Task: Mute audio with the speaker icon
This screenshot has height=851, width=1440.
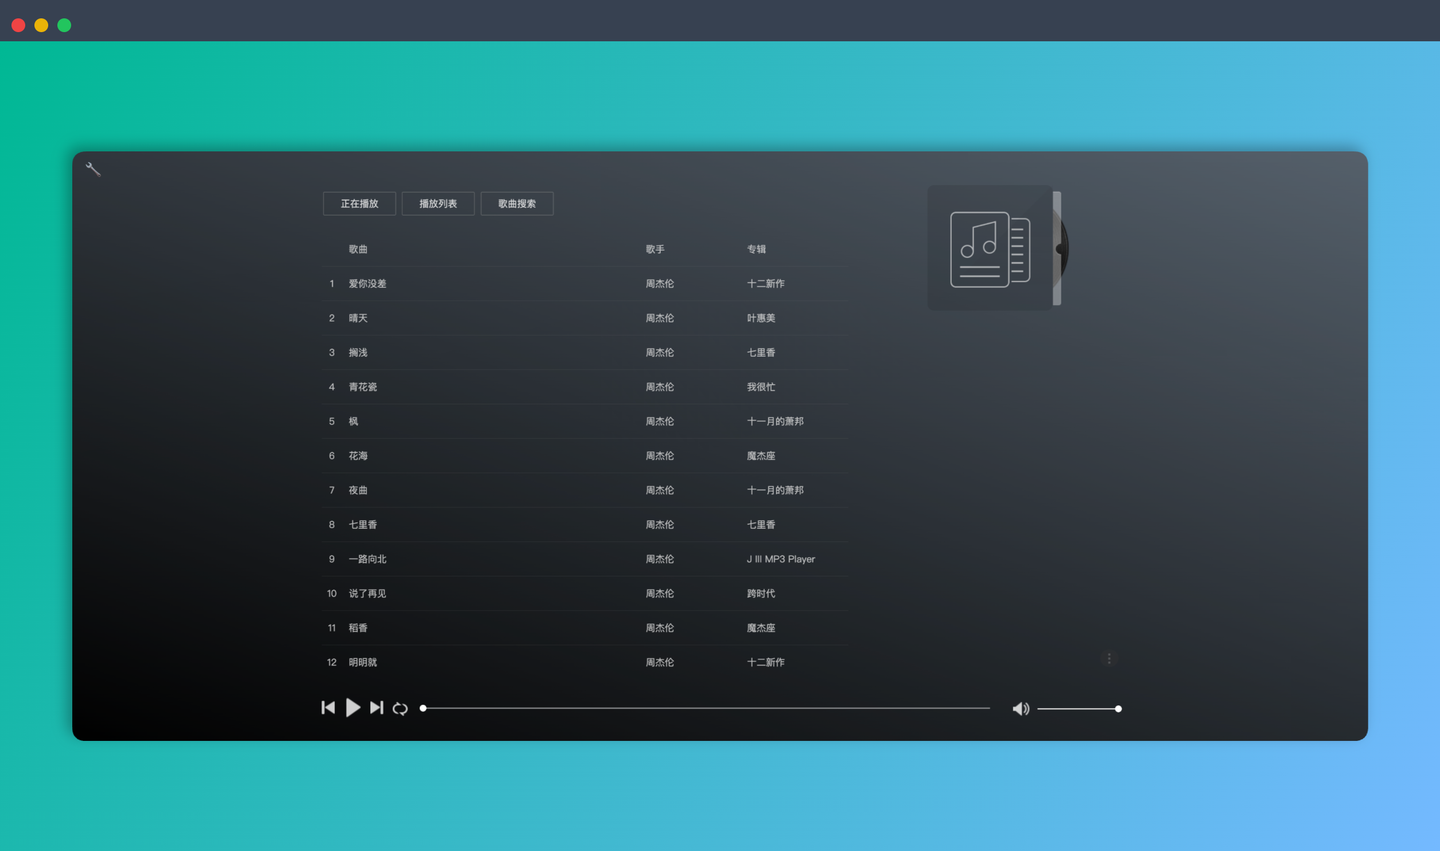Action: click(x=1020, y=709)
